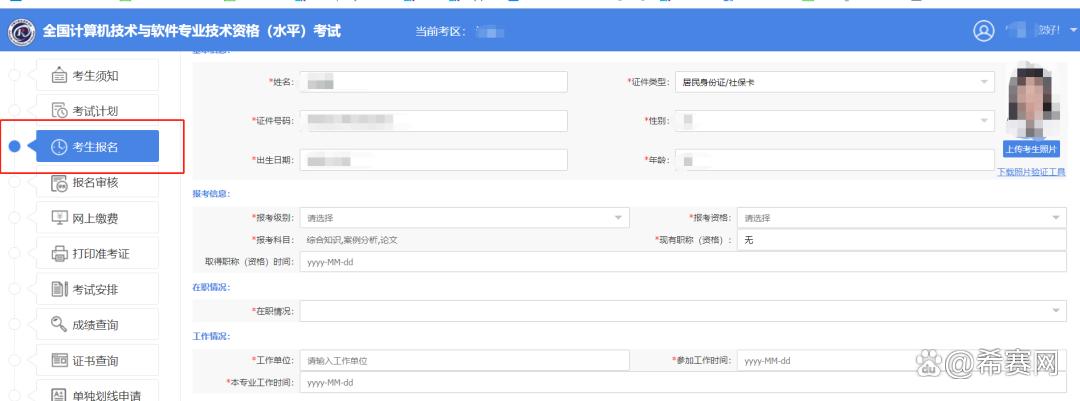Click the 打印准考证 printer icon

[59, 254]
